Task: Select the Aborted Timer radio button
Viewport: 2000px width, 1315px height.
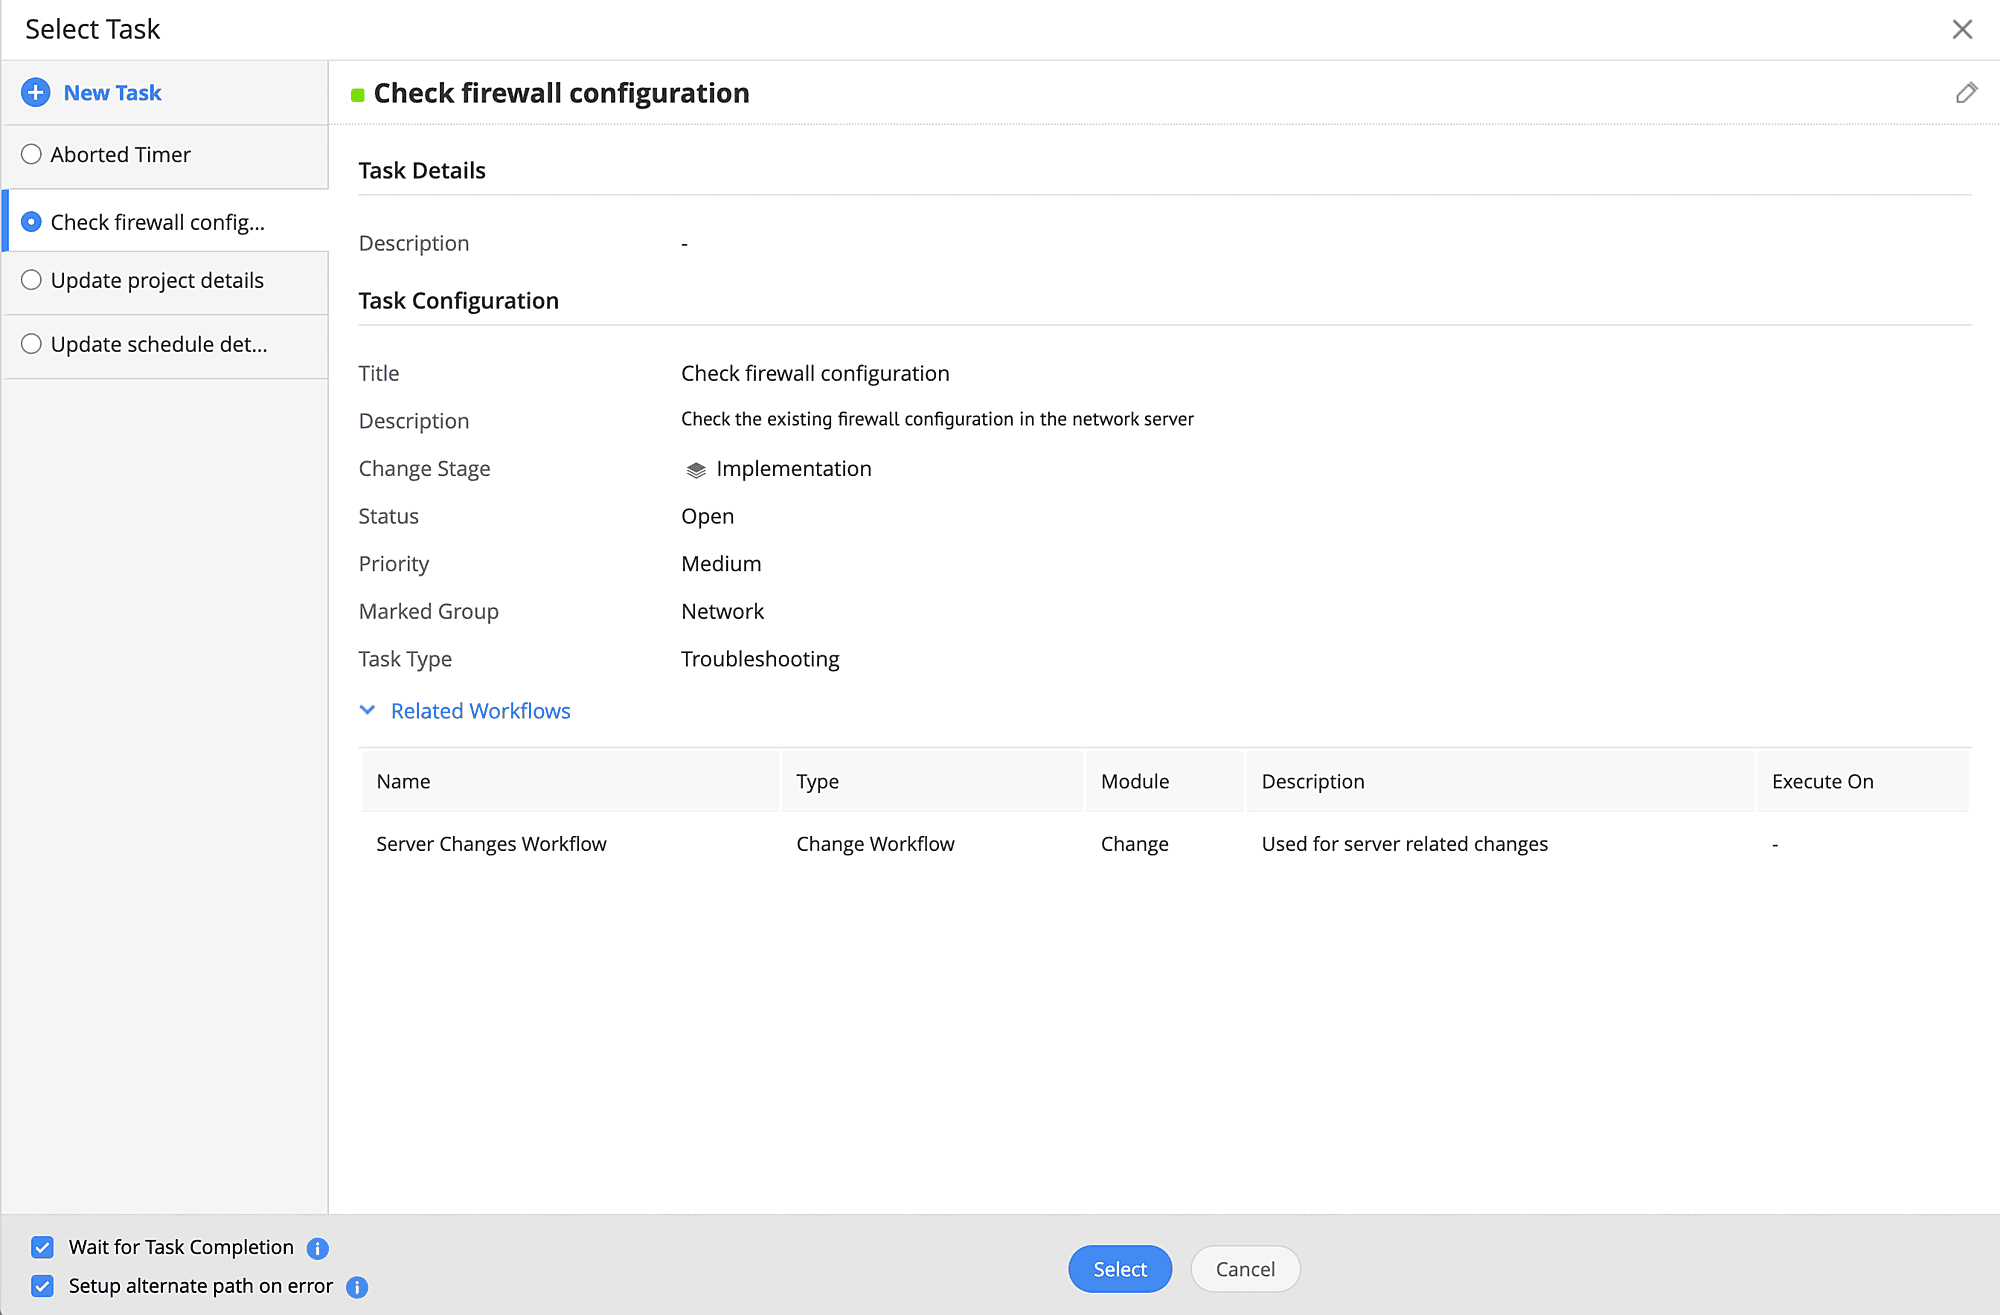Action: (x=32, y=154)
